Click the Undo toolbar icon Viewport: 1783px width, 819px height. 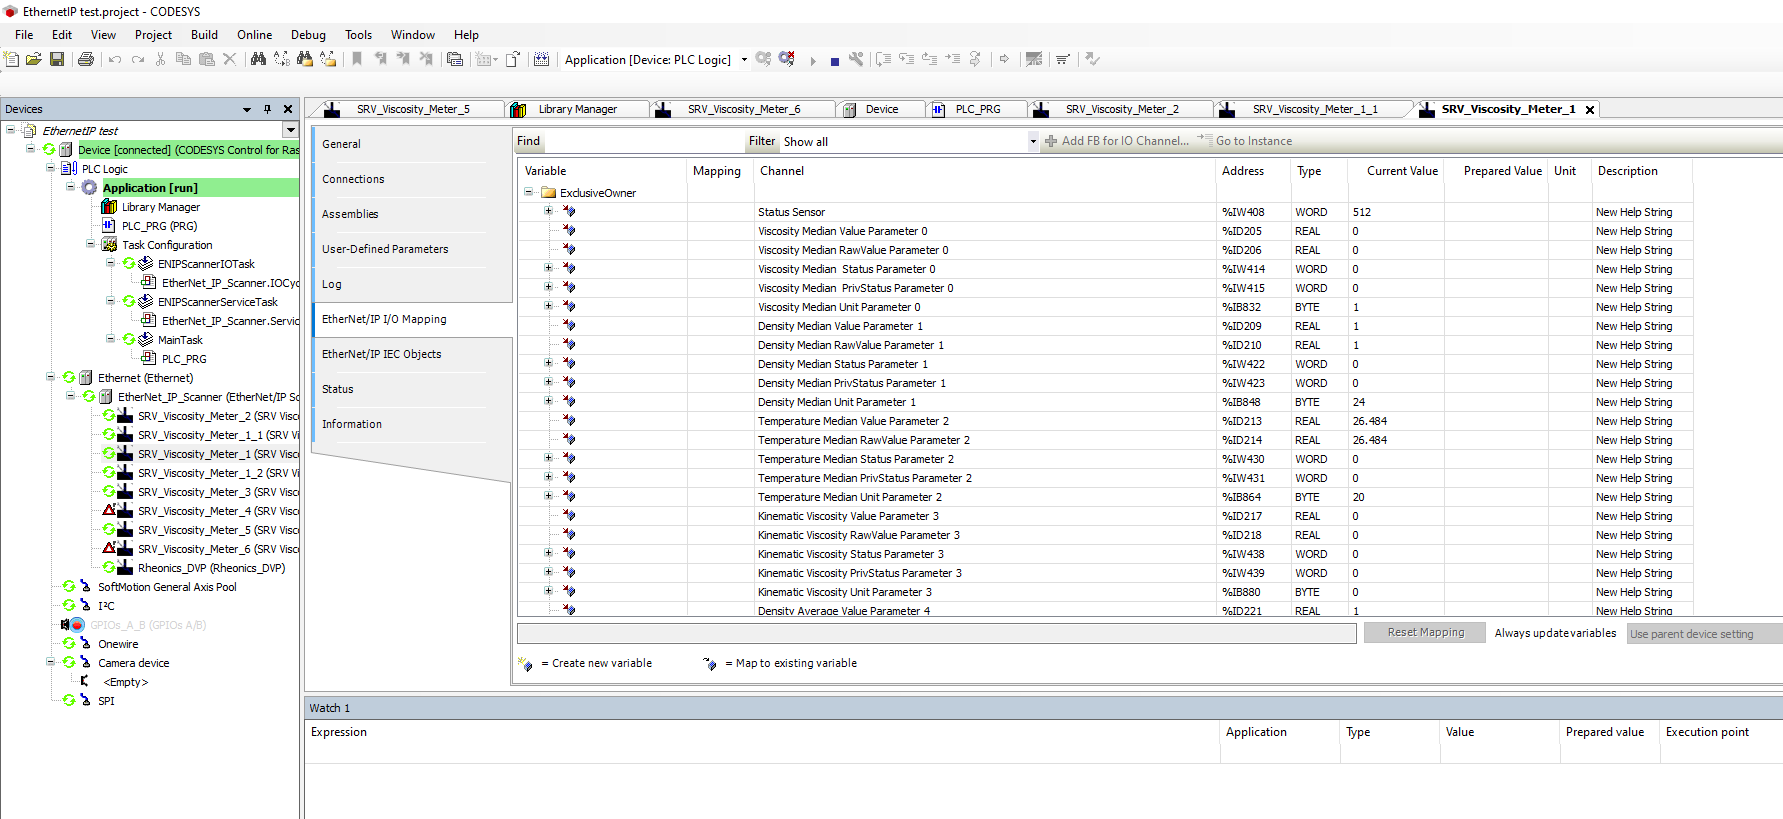pyautogui.click(x=115, y=59)
